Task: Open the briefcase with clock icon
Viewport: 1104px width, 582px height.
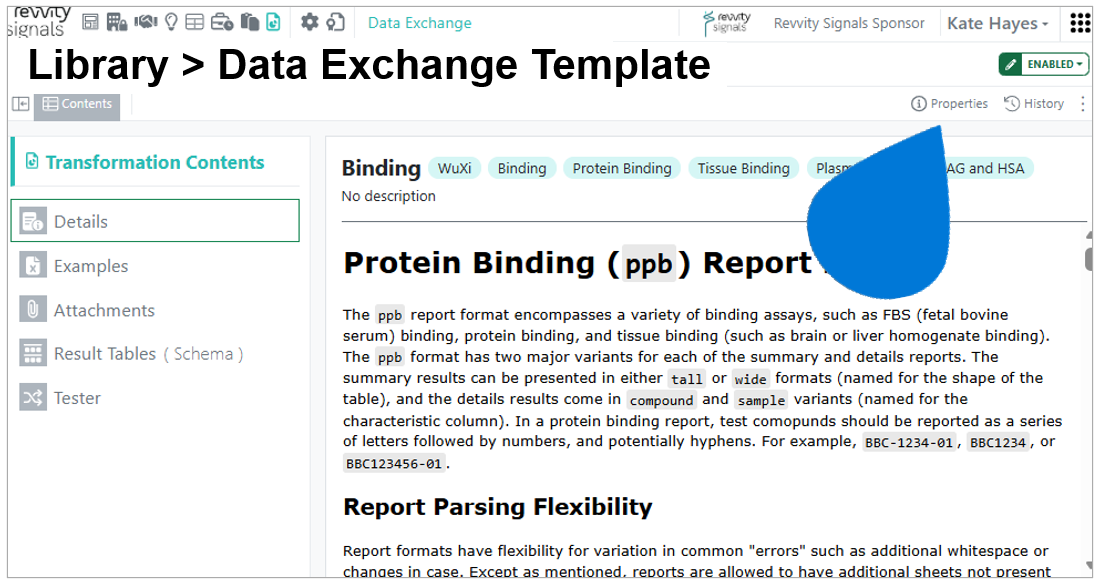Action: pos(222,23)
